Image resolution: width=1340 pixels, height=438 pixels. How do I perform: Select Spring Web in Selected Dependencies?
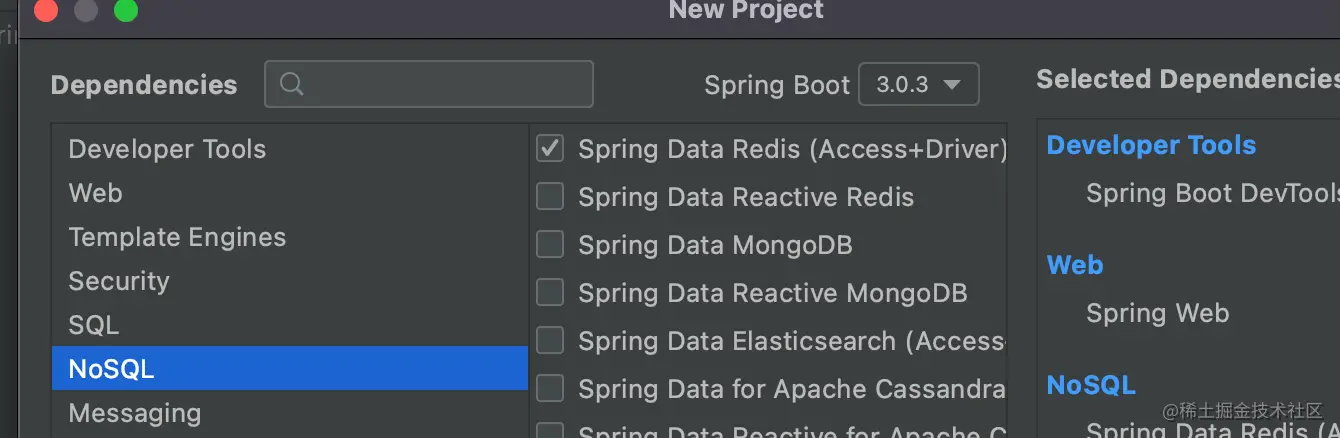(x=1157, y=313)
